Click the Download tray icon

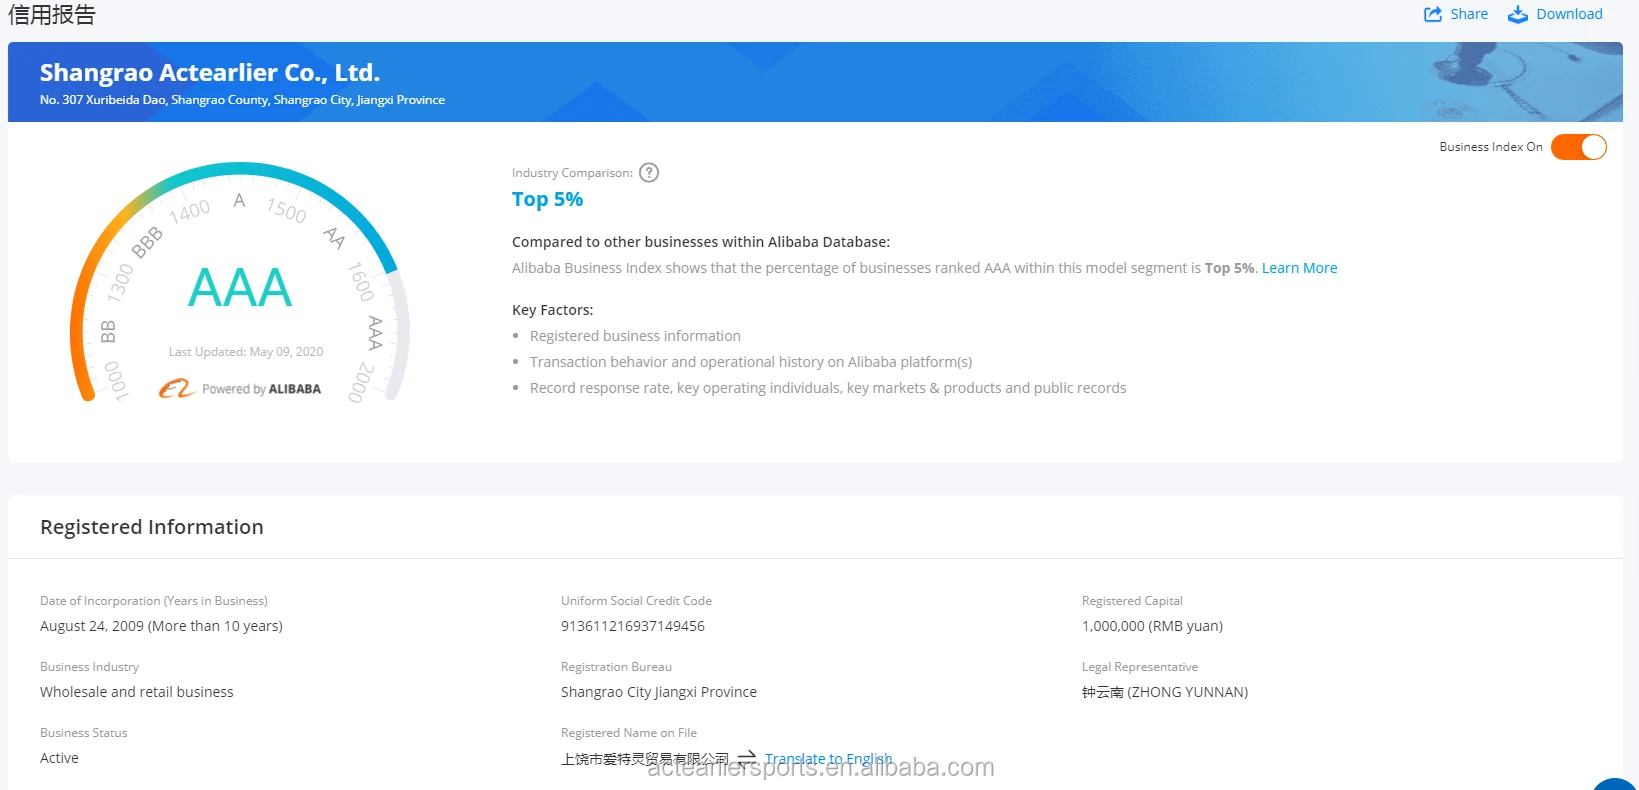1518,14
